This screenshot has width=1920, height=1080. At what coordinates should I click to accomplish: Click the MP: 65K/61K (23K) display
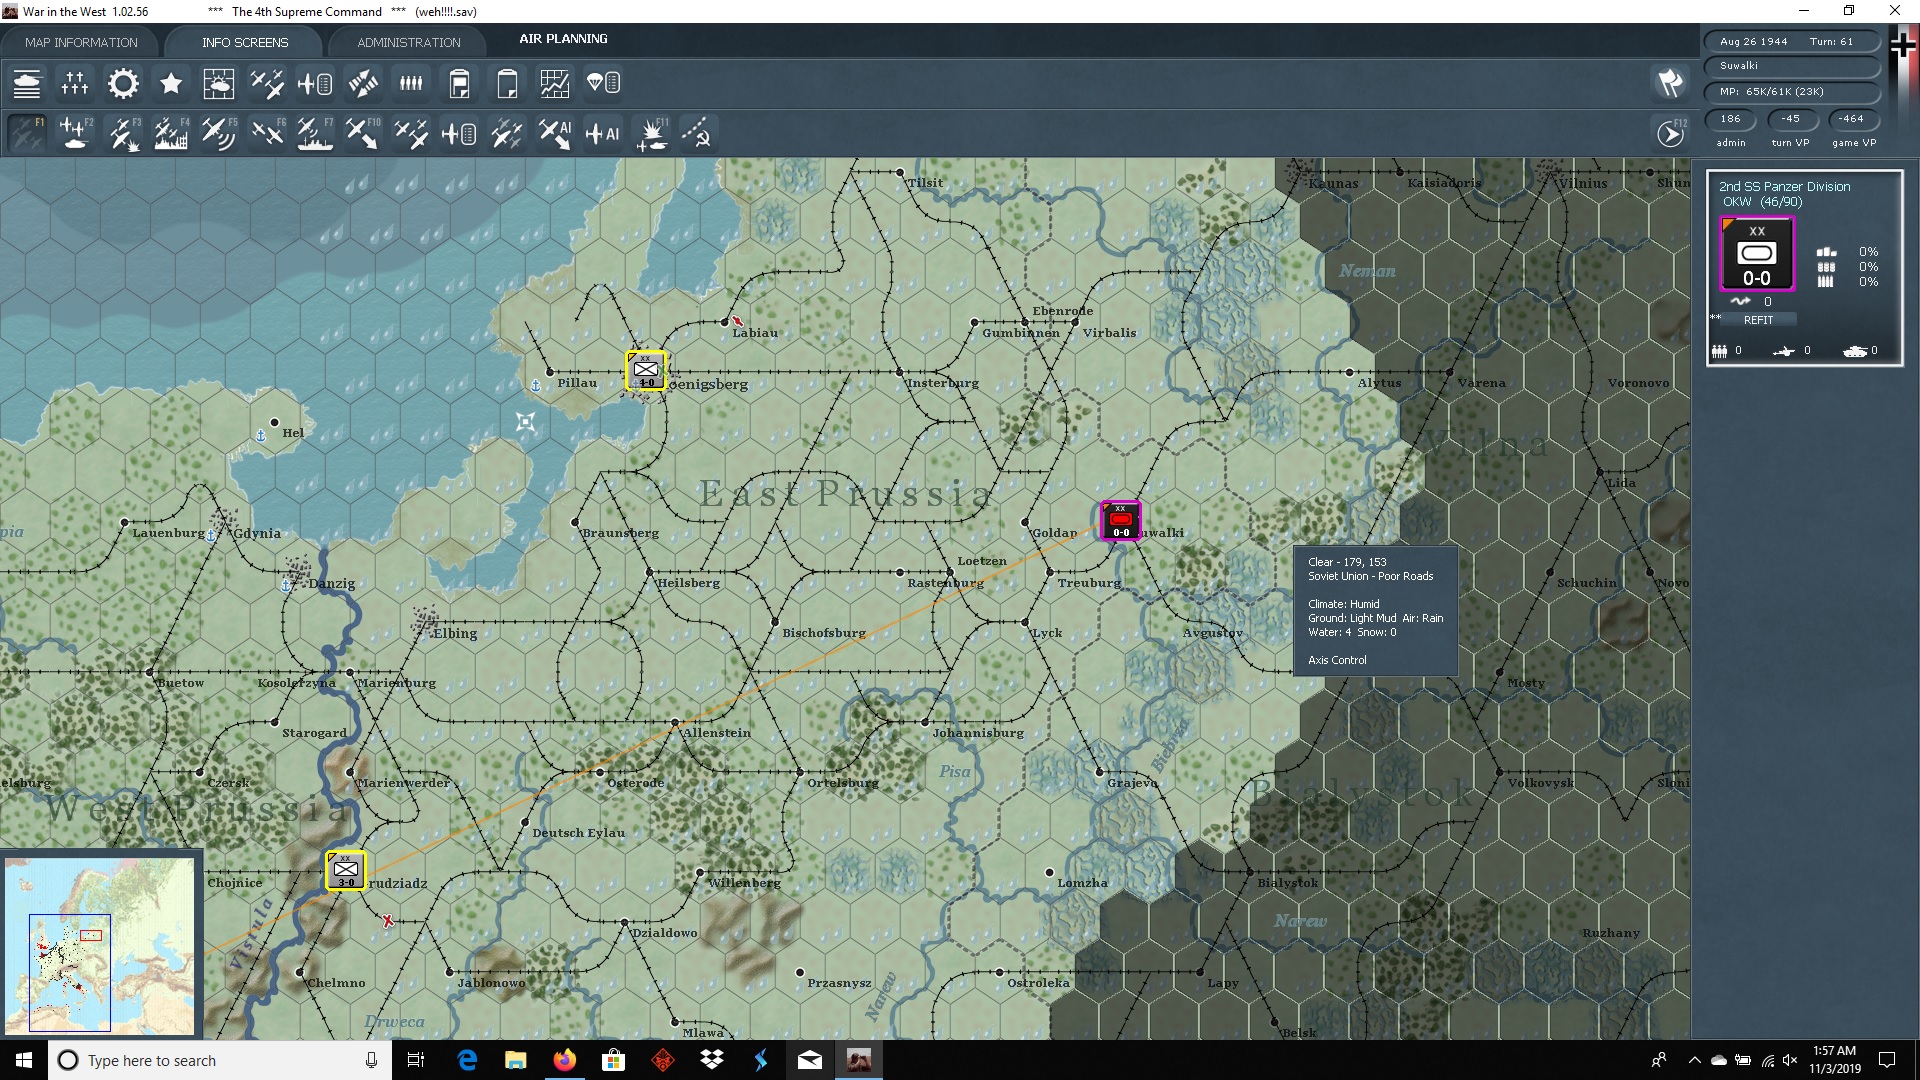pos(1790,92)
